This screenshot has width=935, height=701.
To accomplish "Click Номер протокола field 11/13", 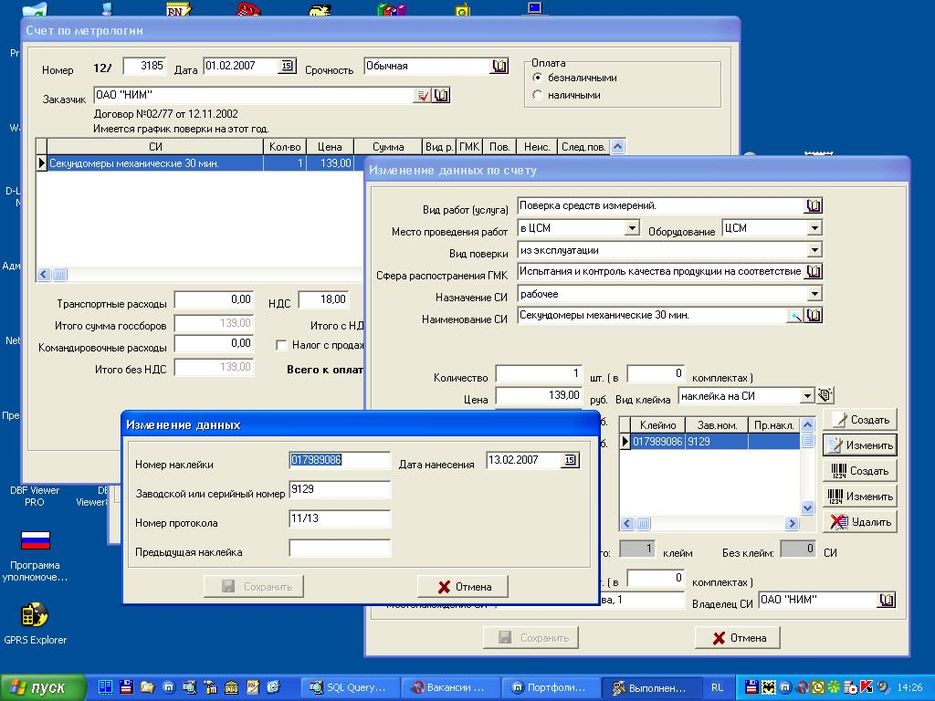I will (339, 519).
